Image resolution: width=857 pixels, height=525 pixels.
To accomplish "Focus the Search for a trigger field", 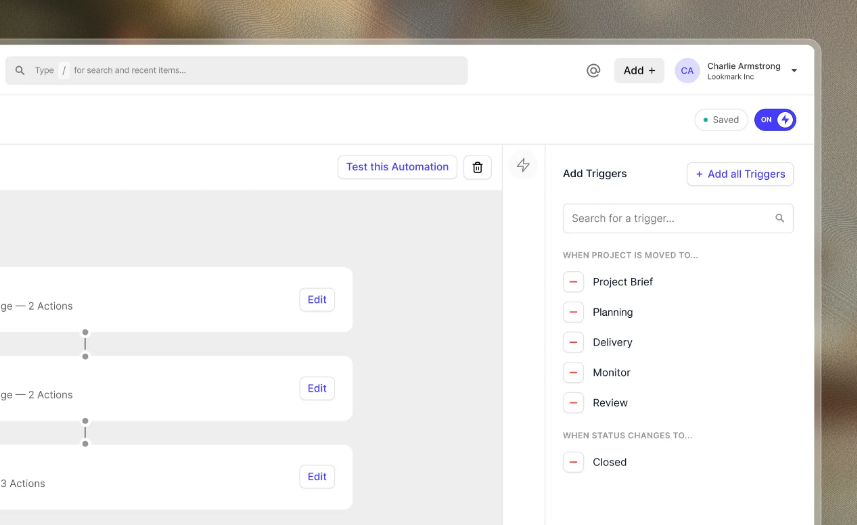I will point(678,219).
